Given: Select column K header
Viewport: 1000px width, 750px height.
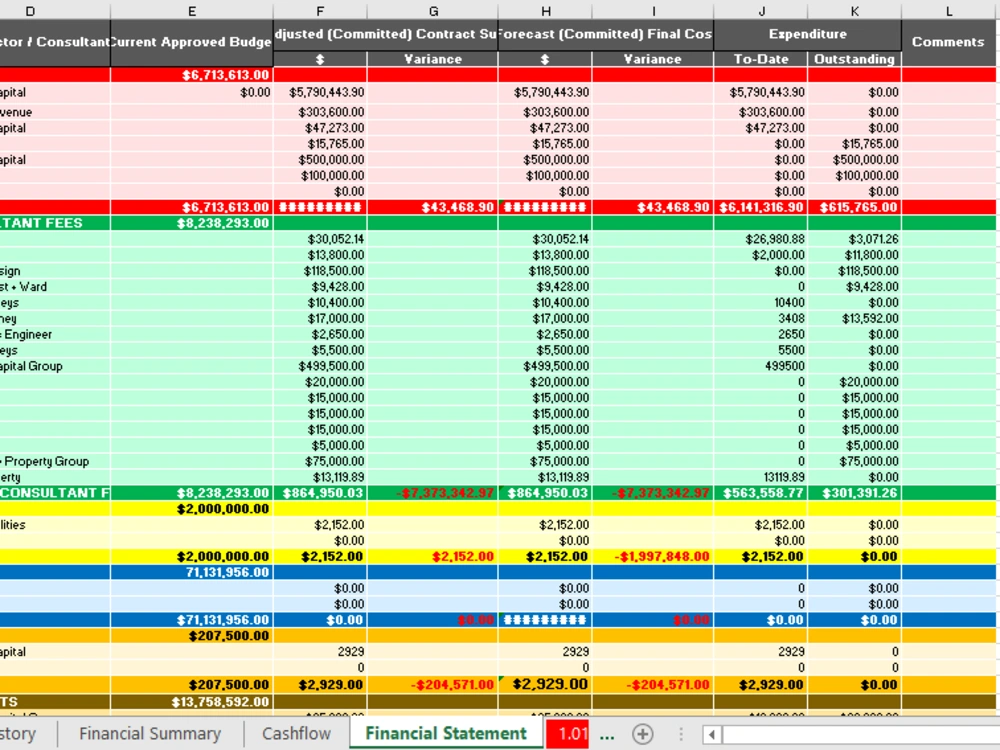Looking at the screenshot, I should point(855,11).
